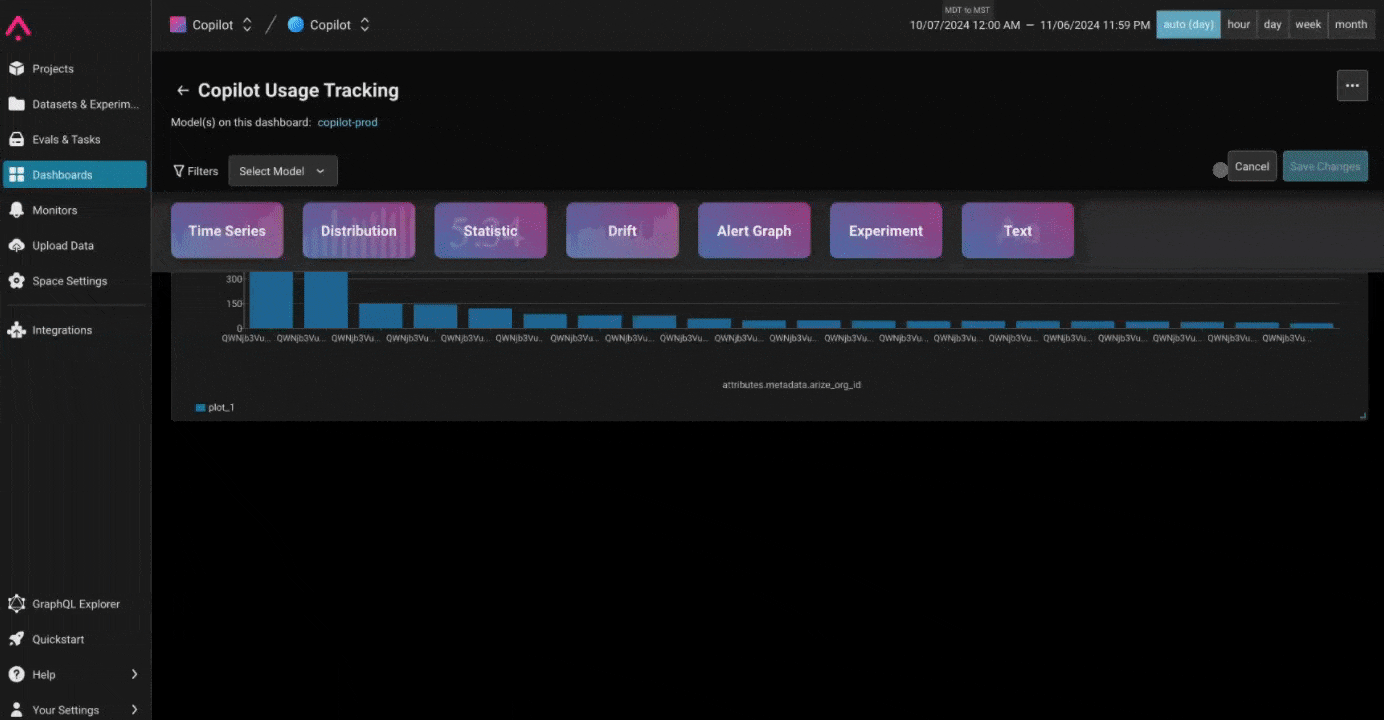Screen dimensions: 1384x720
Task: Click the Evals & Tasks coffee icon
Action: pyautogui.click(x=16, y=139)
